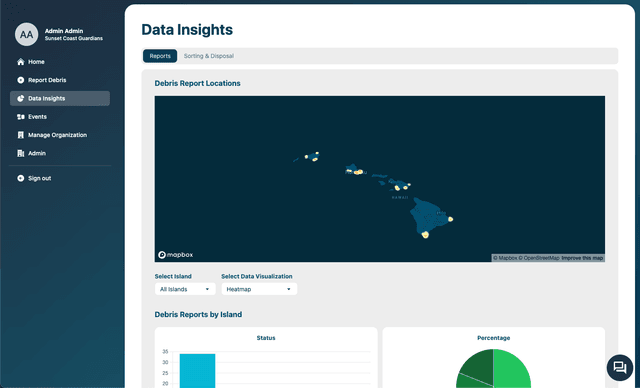Image resolution: width=640 pixels, height=388 pixels.
Task: Click the Sign out icon
Action: (21, 178)
